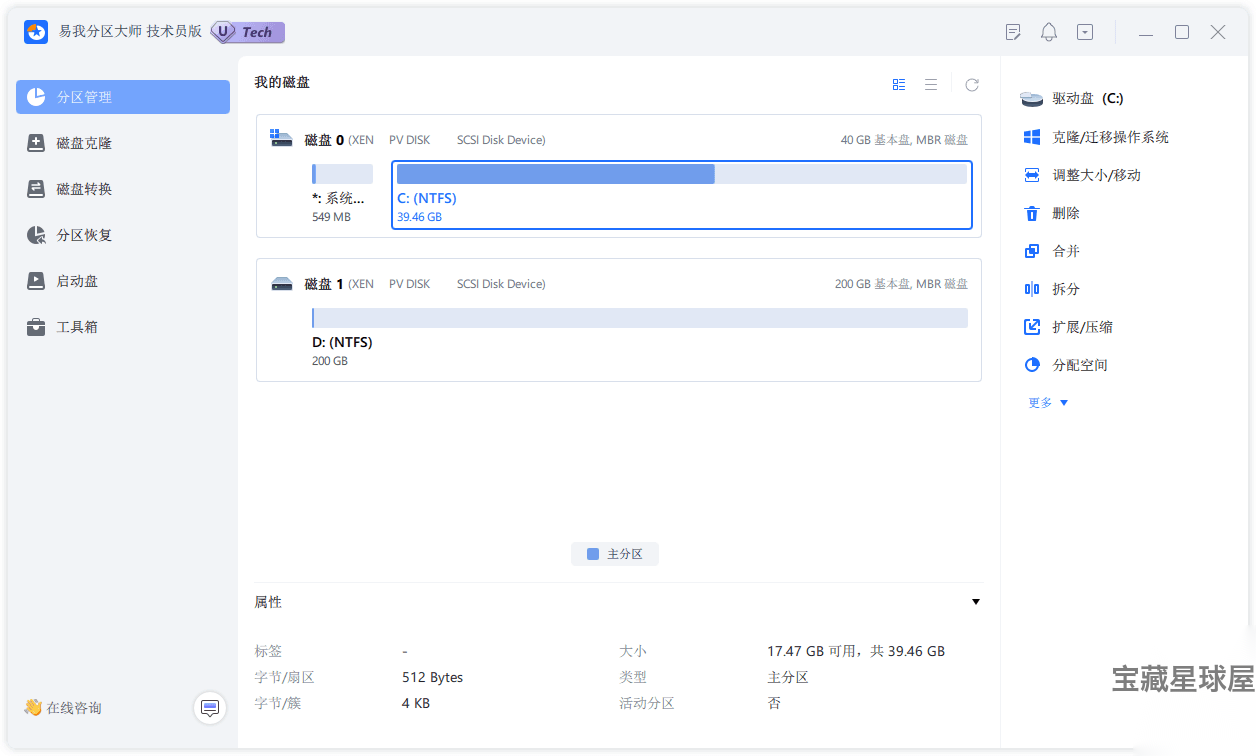Click the Tech edition badge

coord(248,32)
